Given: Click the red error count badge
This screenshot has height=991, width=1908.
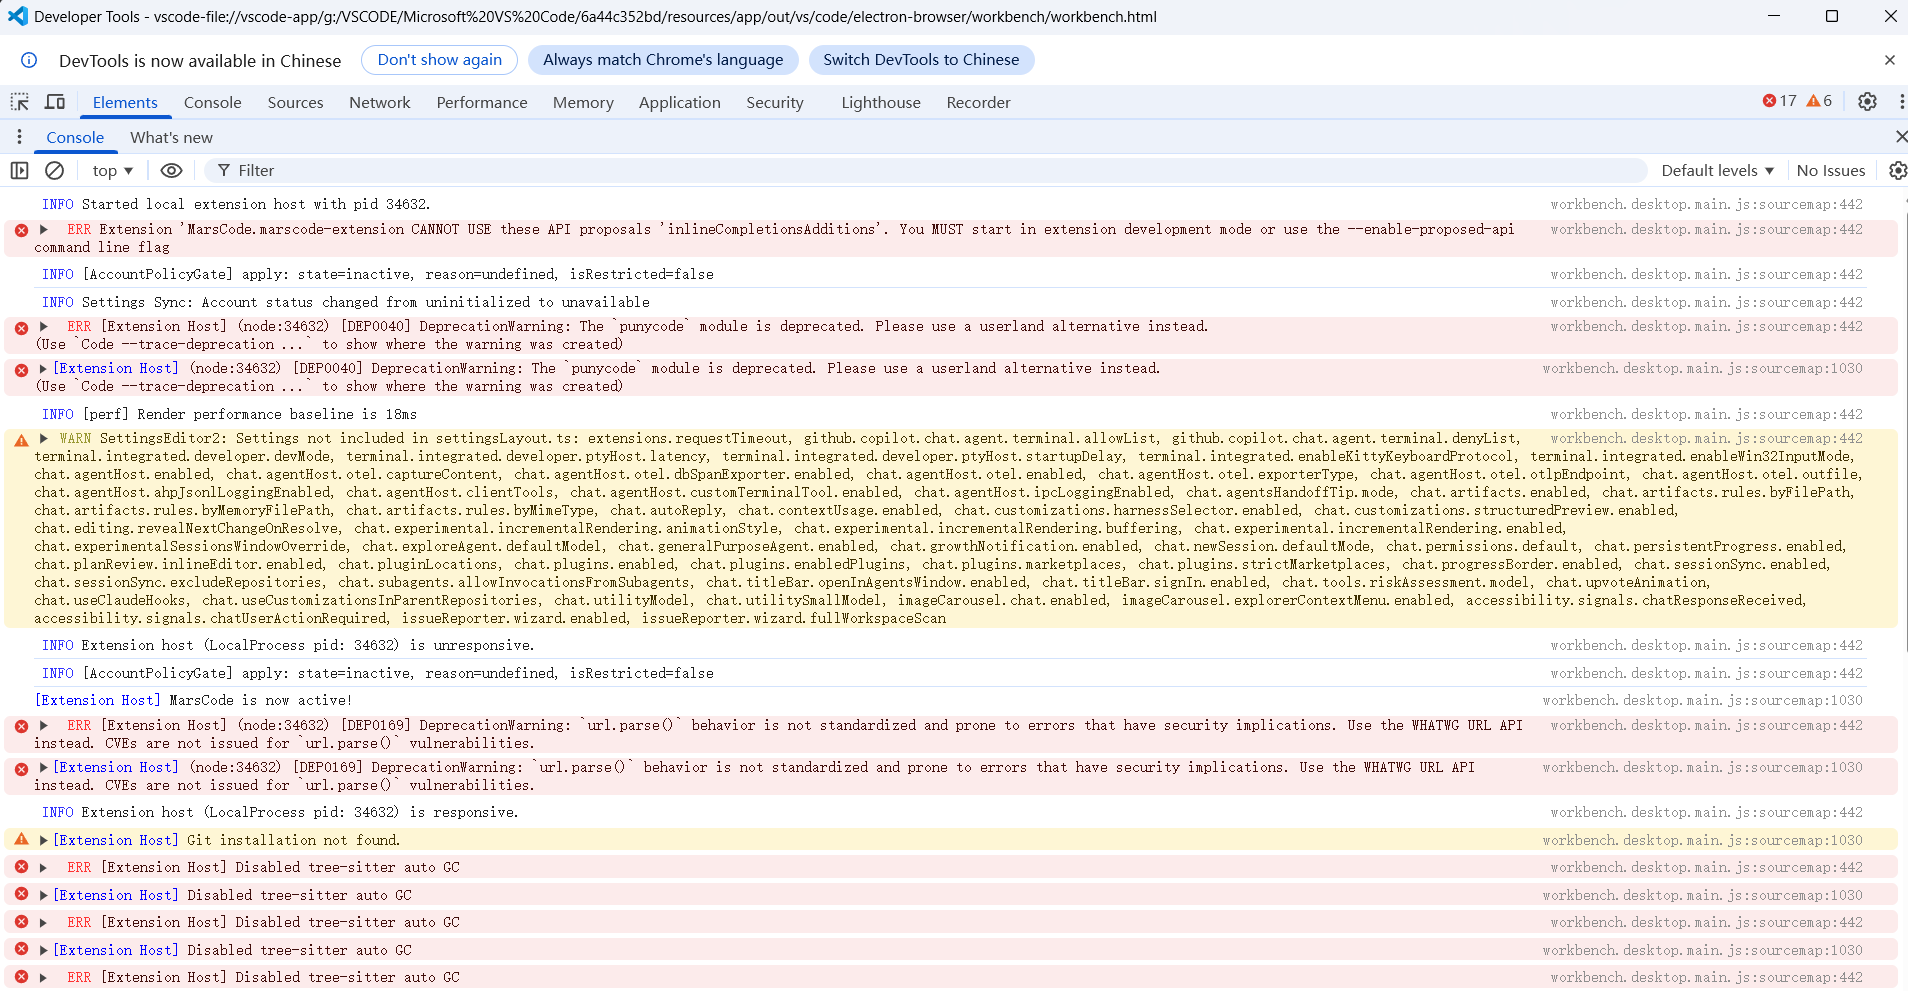Looking at the screenshot, I should tap(1780, 101).
